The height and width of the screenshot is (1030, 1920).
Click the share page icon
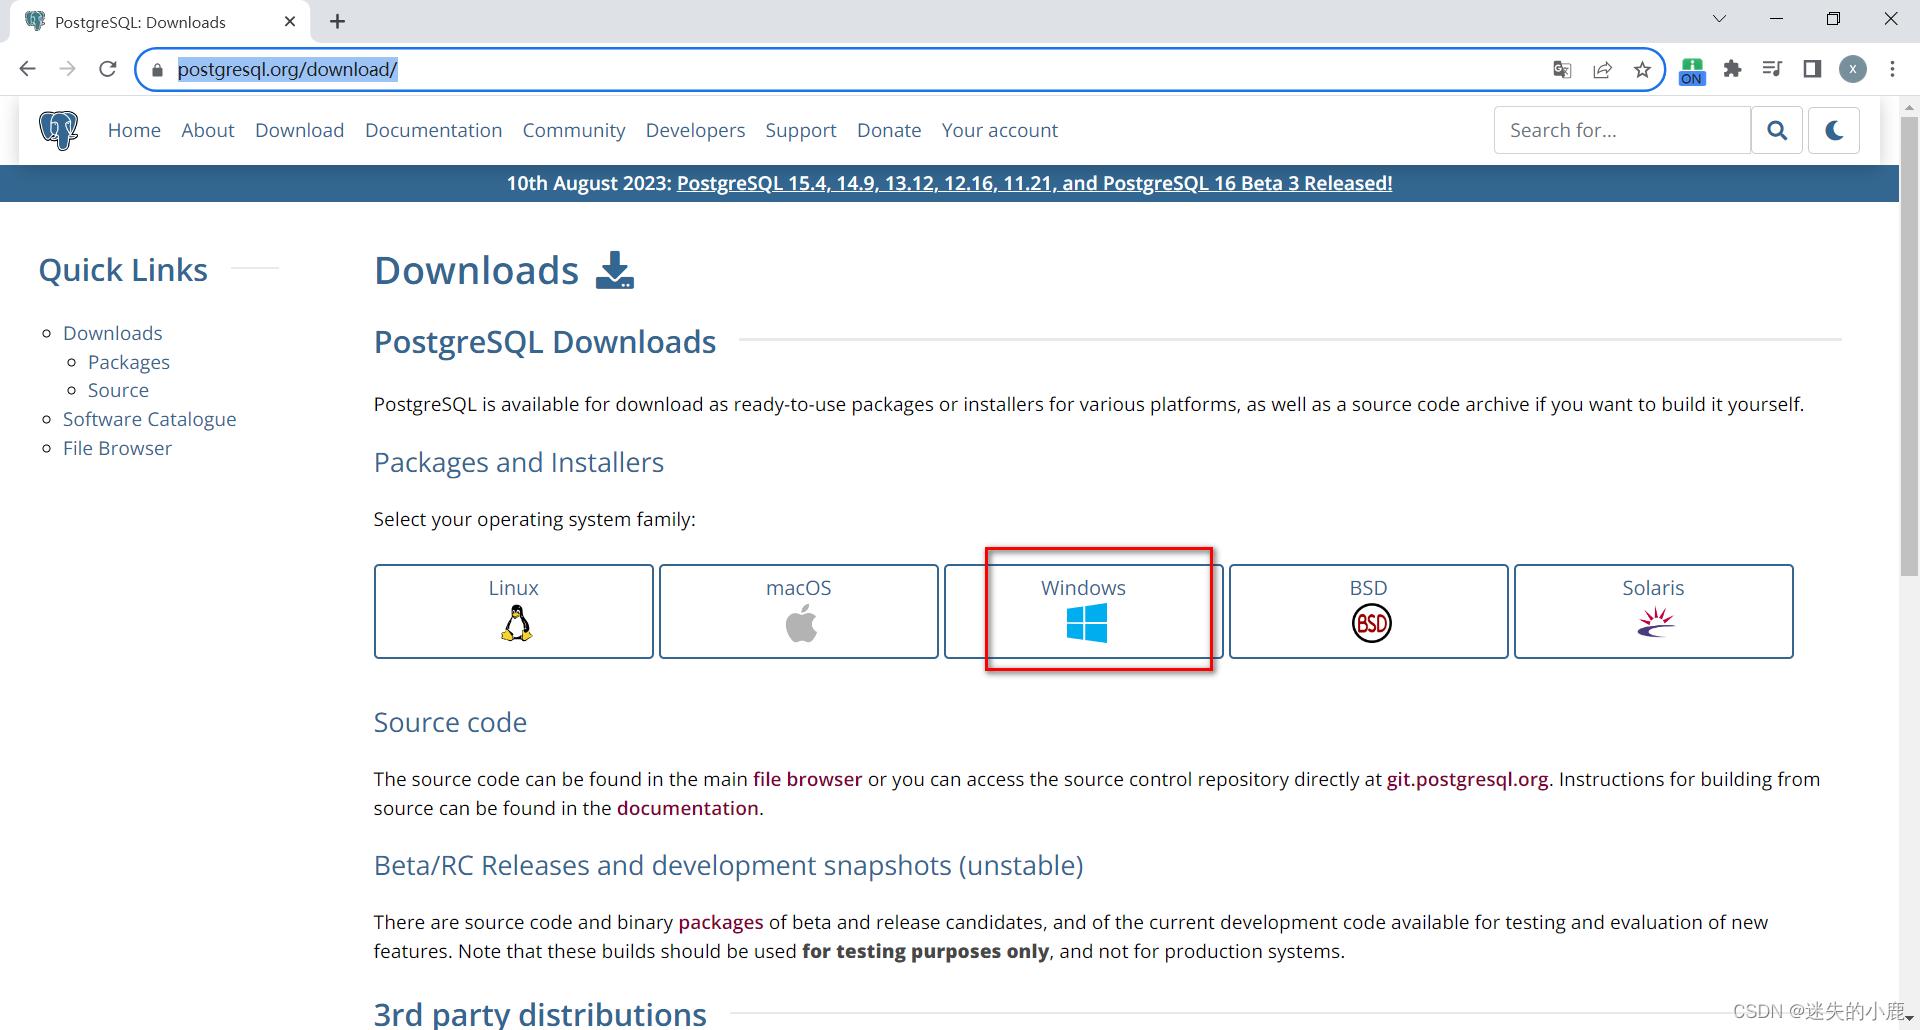point(1603,69)
